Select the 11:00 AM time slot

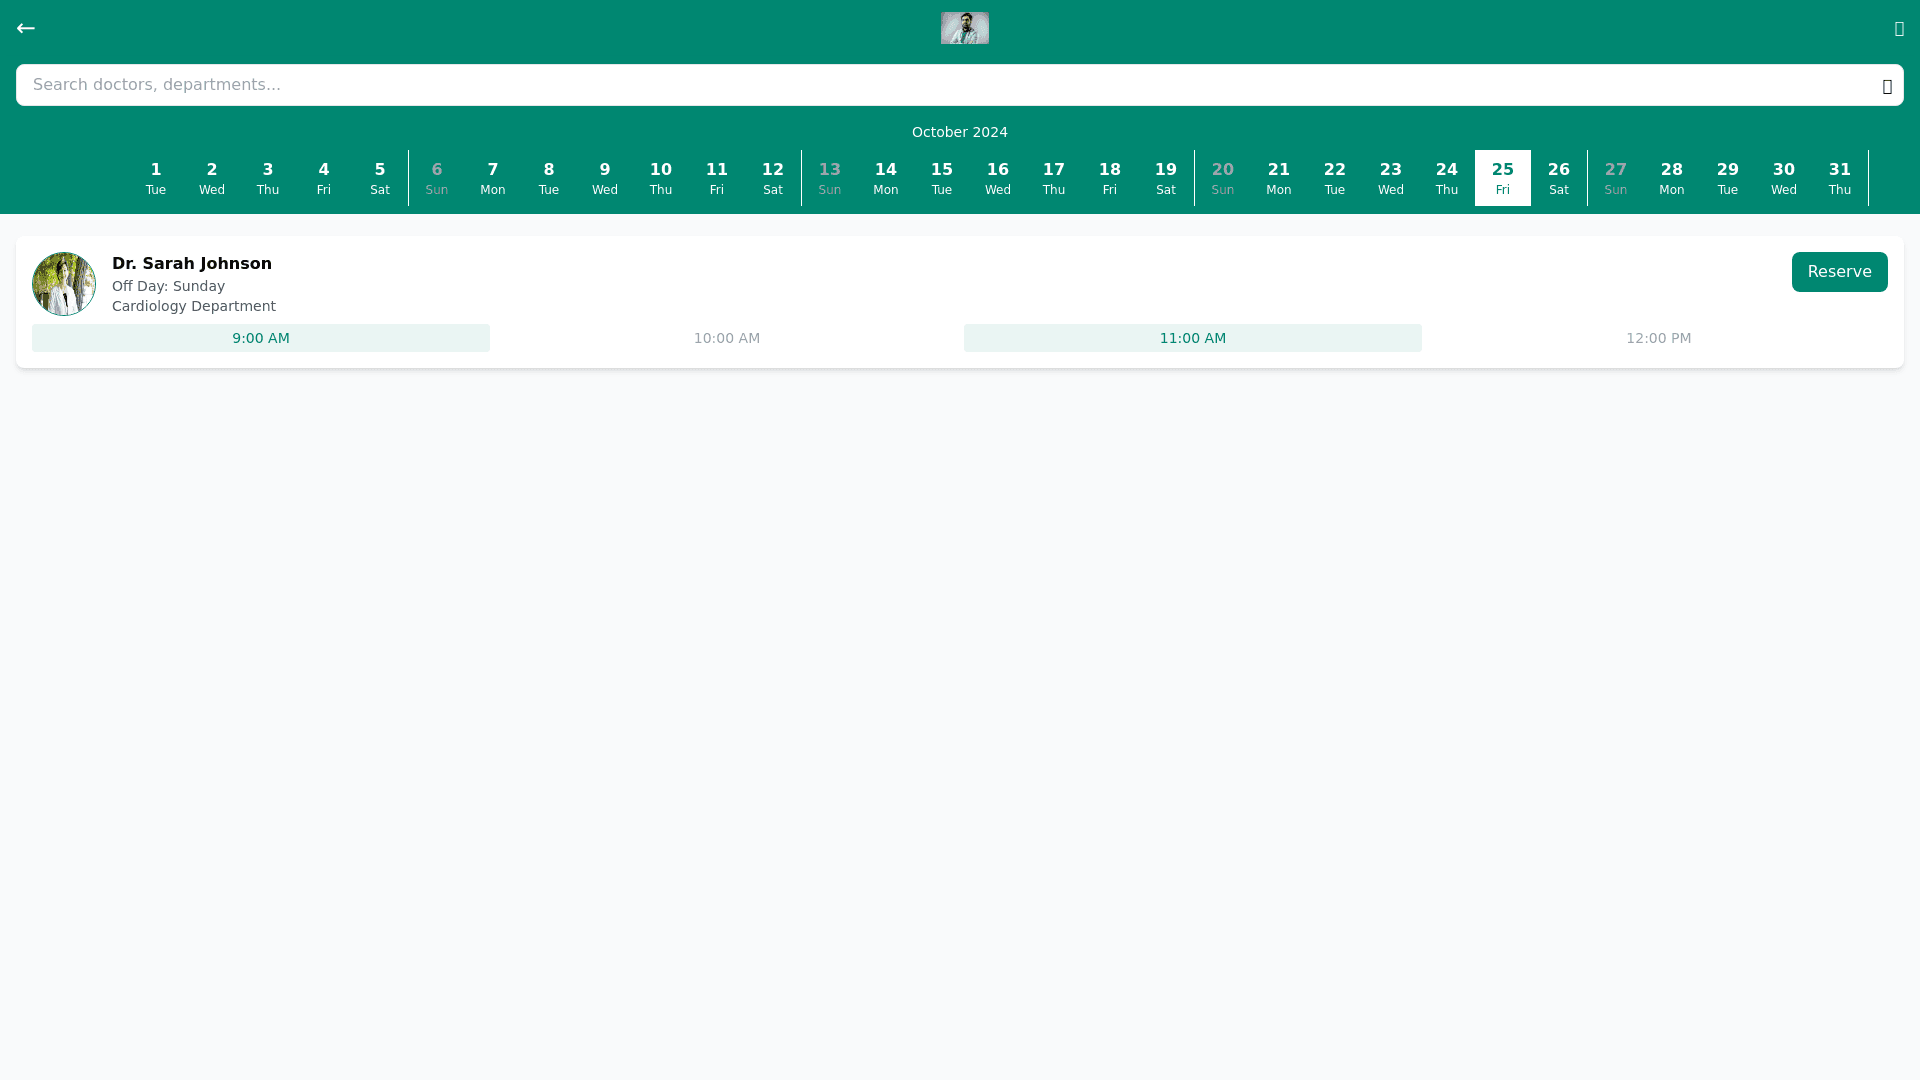[1192, 338]
